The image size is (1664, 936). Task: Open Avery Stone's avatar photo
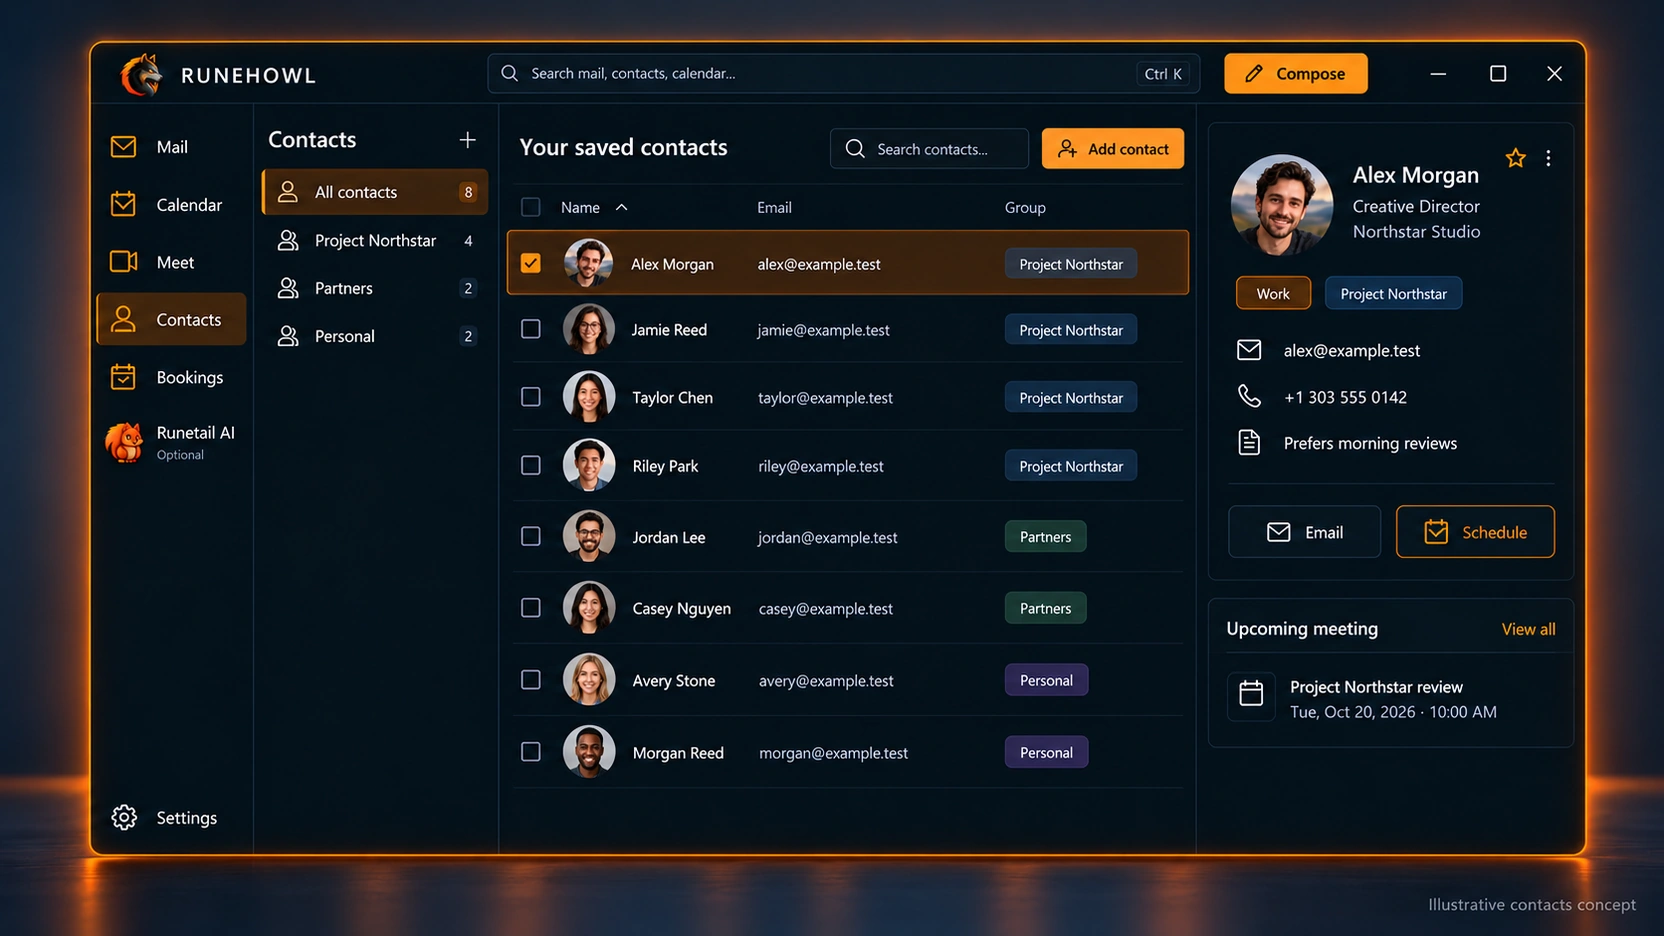[589, 680]
